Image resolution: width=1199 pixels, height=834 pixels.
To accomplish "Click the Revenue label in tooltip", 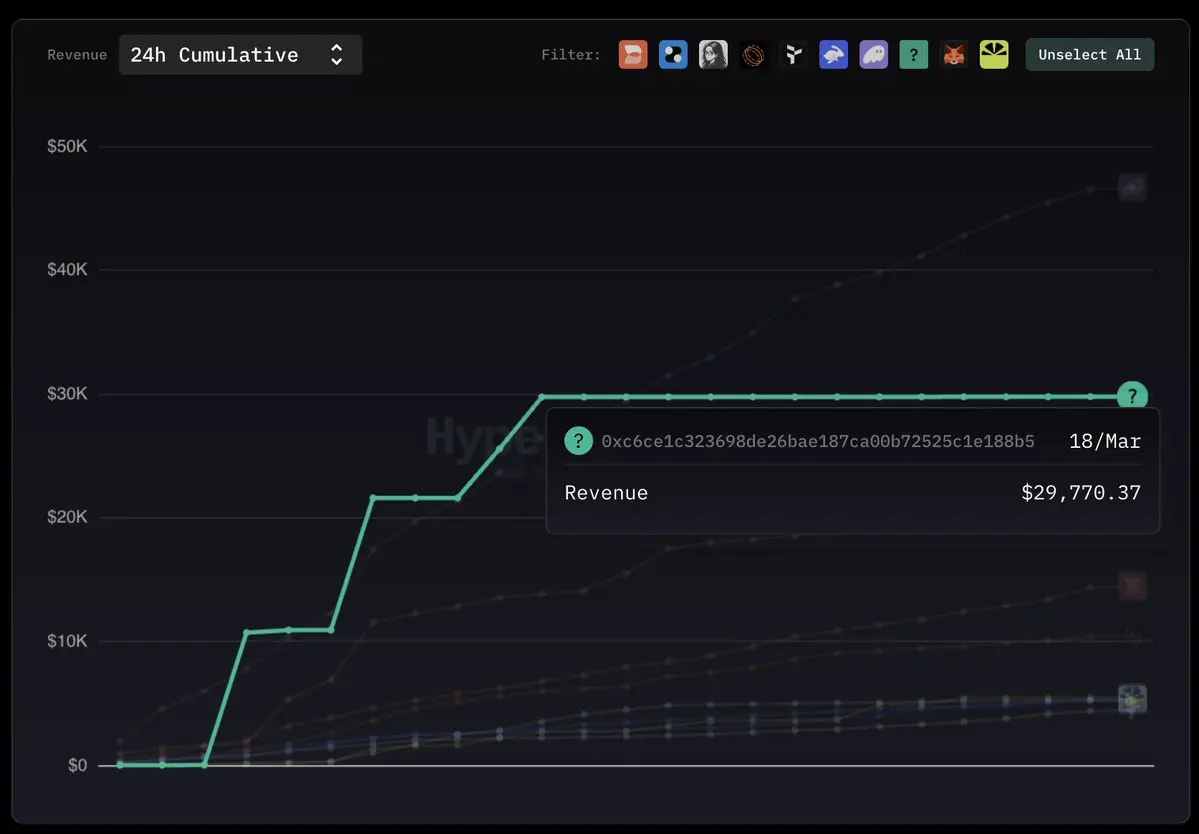I will coord(606,492).
